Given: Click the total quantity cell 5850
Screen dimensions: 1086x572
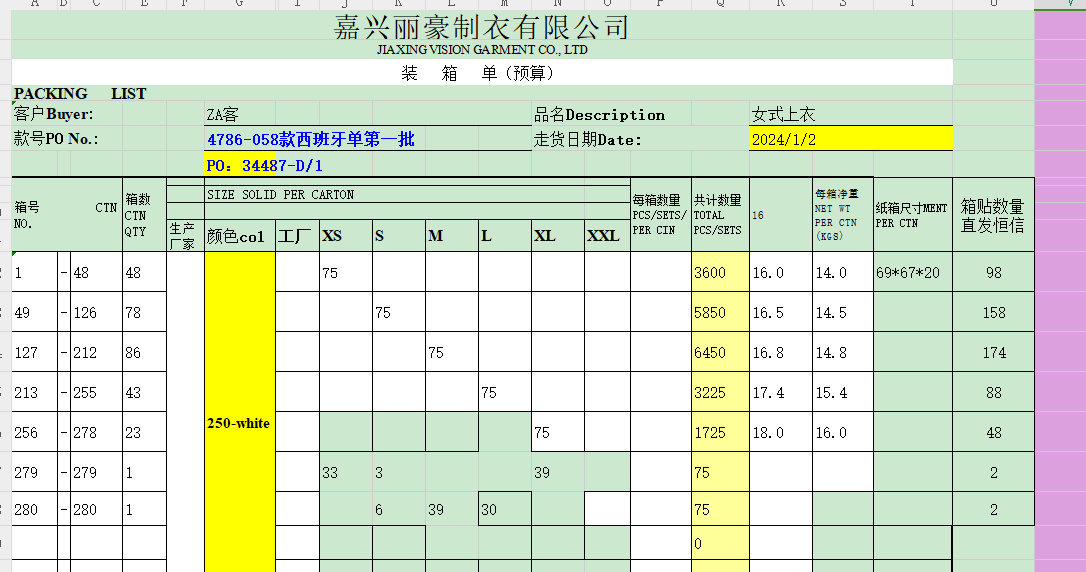Looking at the screenshot, I should click(x=719, y=313).
